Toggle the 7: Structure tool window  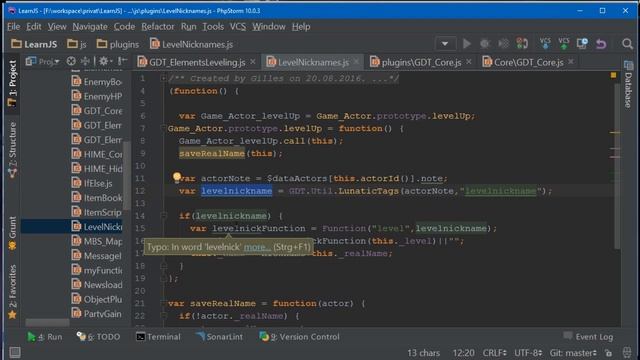tap(12, 149)
